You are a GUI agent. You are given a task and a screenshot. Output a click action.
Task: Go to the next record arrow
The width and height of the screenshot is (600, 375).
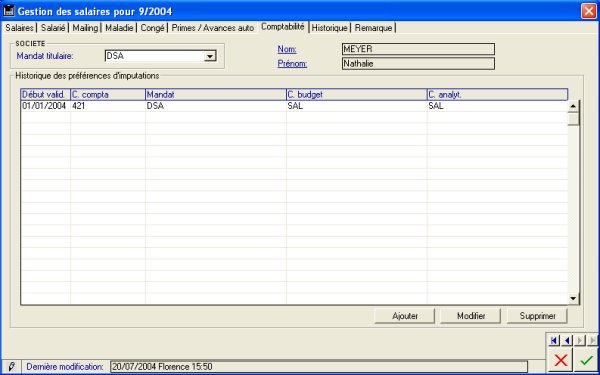580,340
